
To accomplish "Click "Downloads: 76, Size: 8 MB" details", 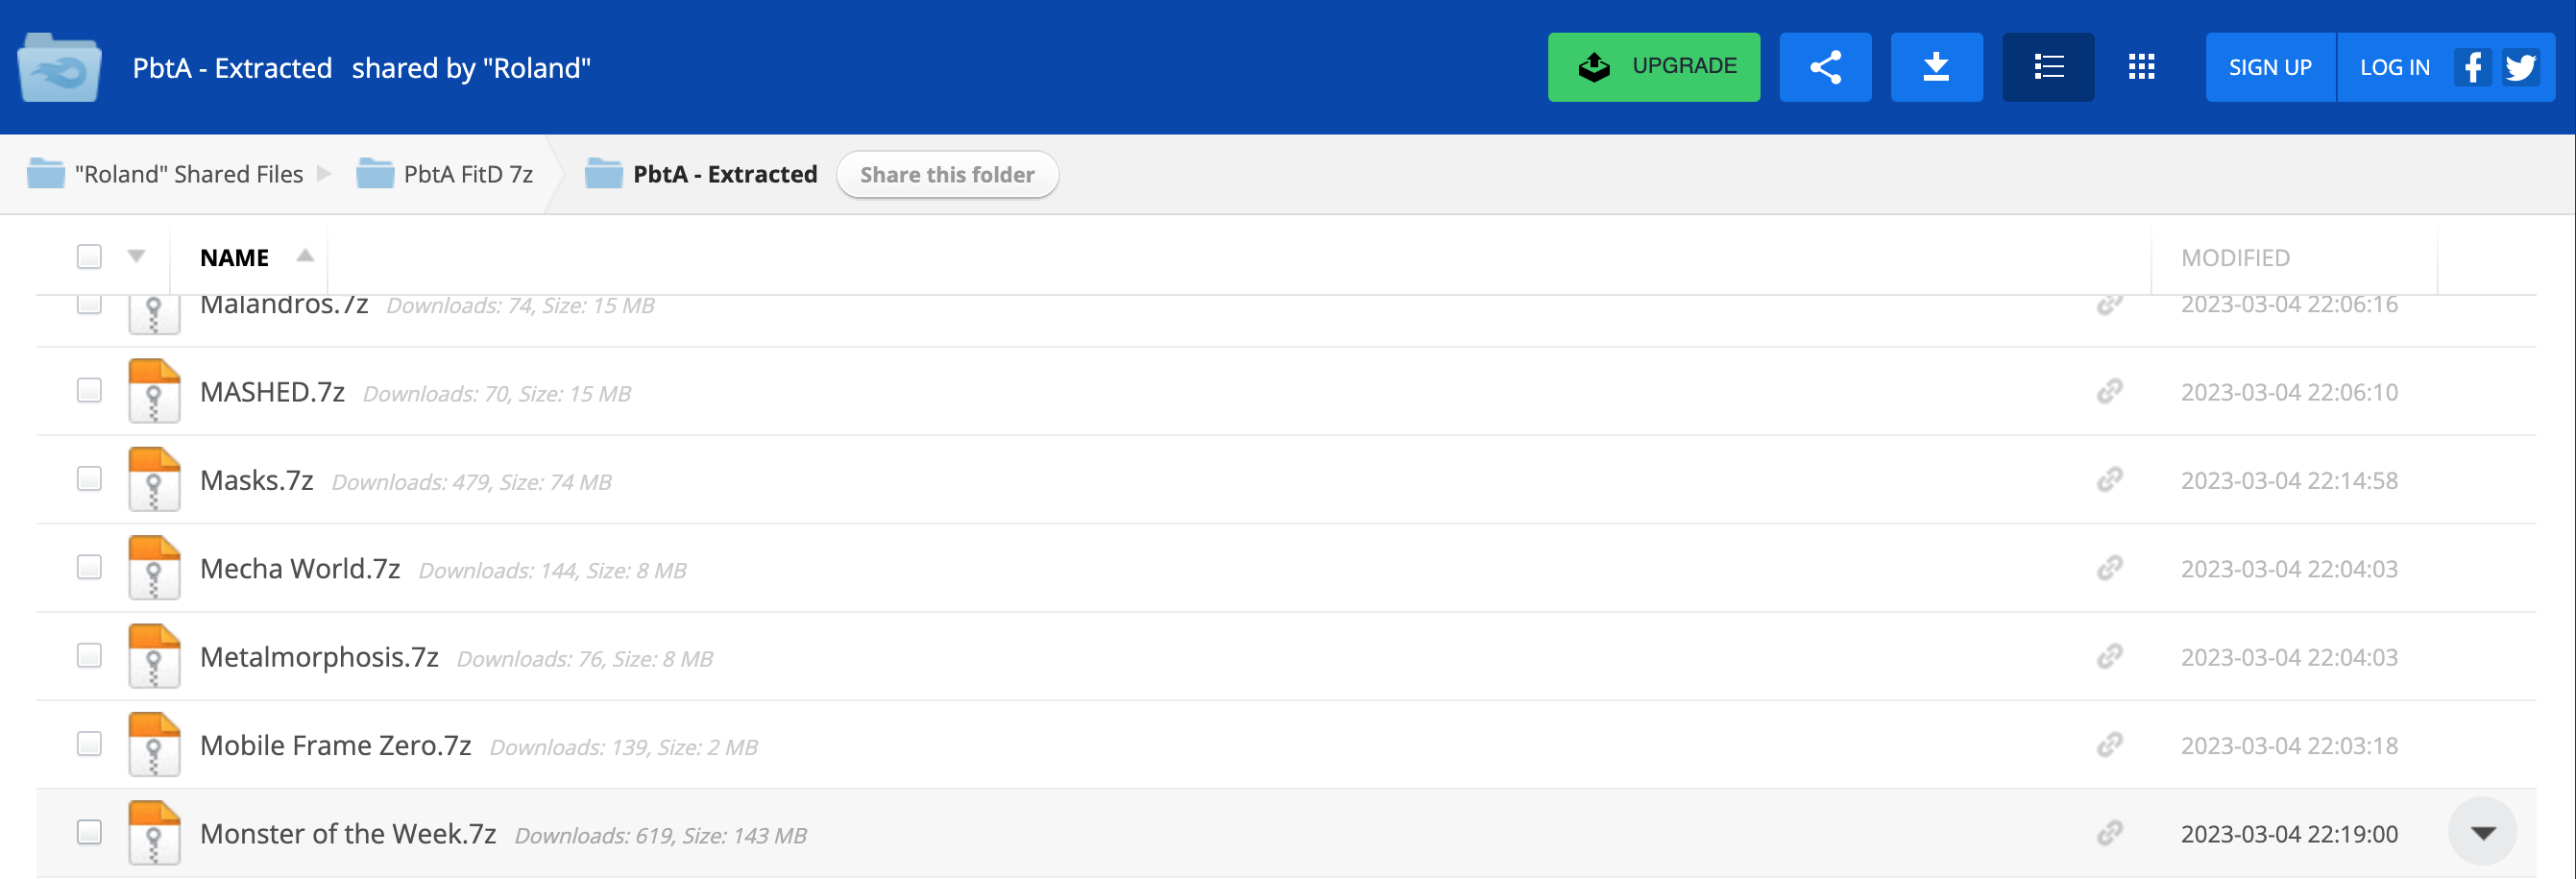I will [585, 659].
